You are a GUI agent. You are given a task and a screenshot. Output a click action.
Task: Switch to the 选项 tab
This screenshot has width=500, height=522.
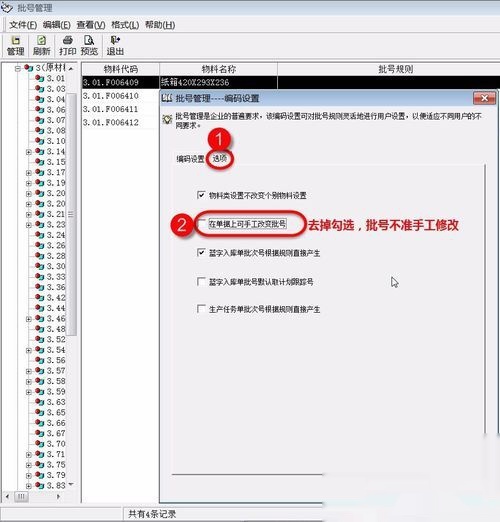click(220, 159)
